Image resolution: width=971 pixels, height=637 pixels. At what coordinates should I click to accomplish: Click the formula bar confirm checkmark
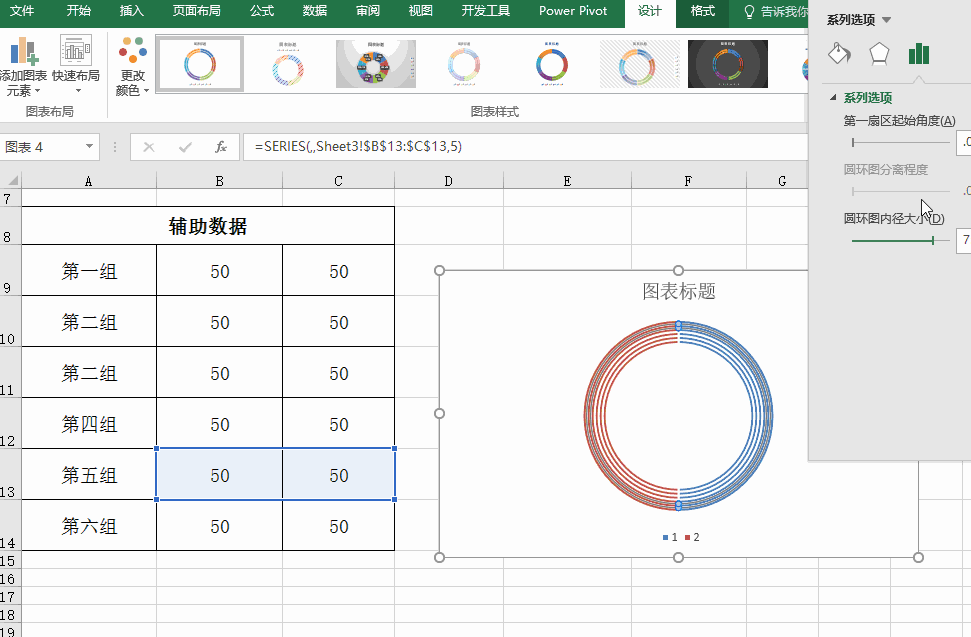pos(185,147)
